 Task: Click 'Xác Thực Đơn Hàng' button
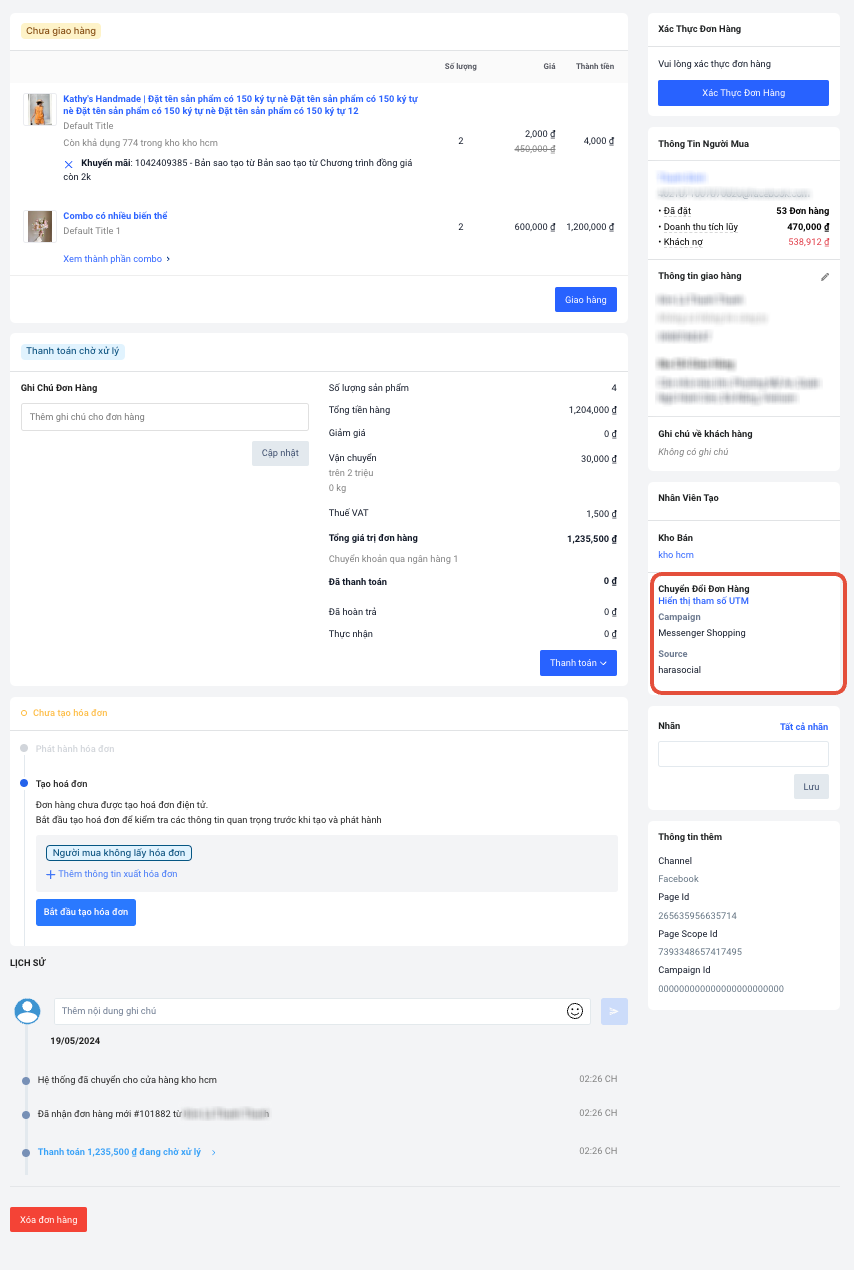743,93
